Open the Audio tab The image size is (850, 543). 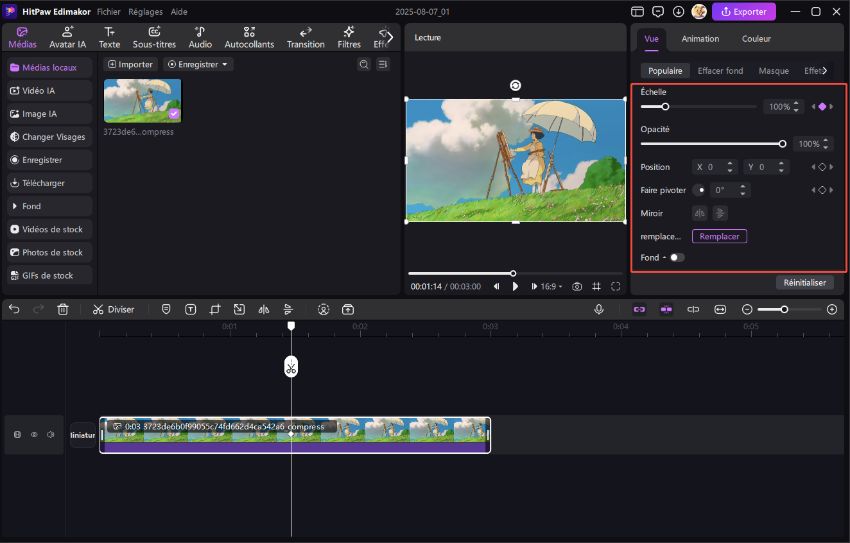[x=200, y=37]
